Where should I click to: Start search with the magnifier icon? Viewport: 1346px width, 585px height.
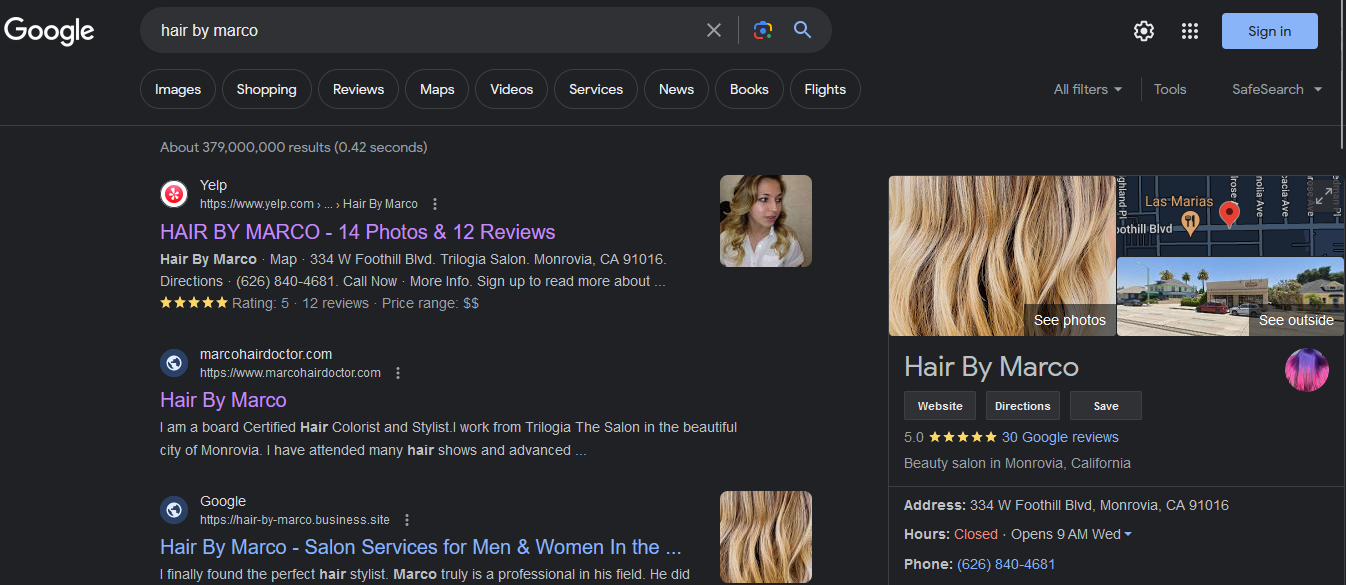801,30
